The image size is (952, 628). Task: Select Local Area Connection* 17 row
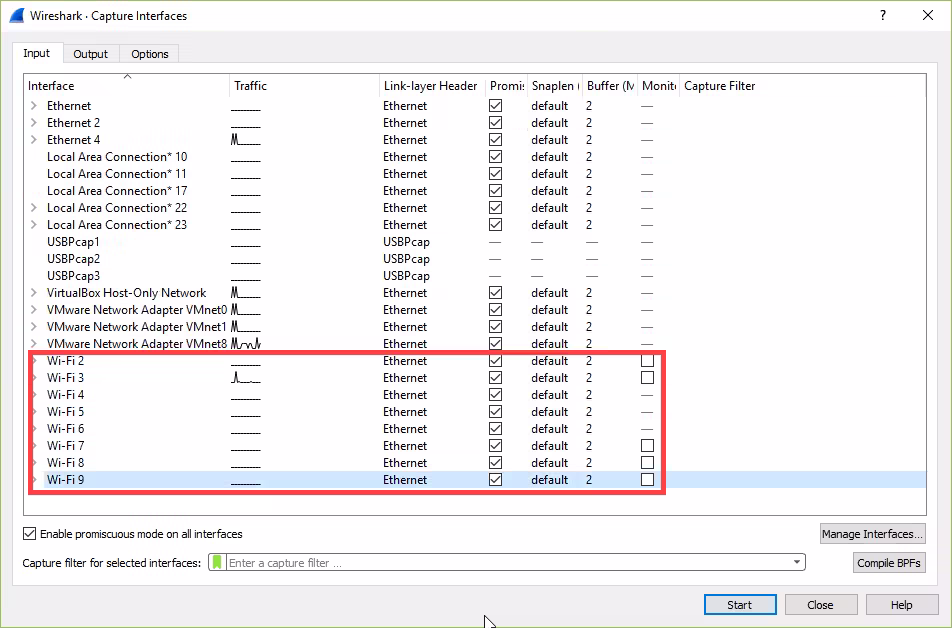(x=475, y=191)
